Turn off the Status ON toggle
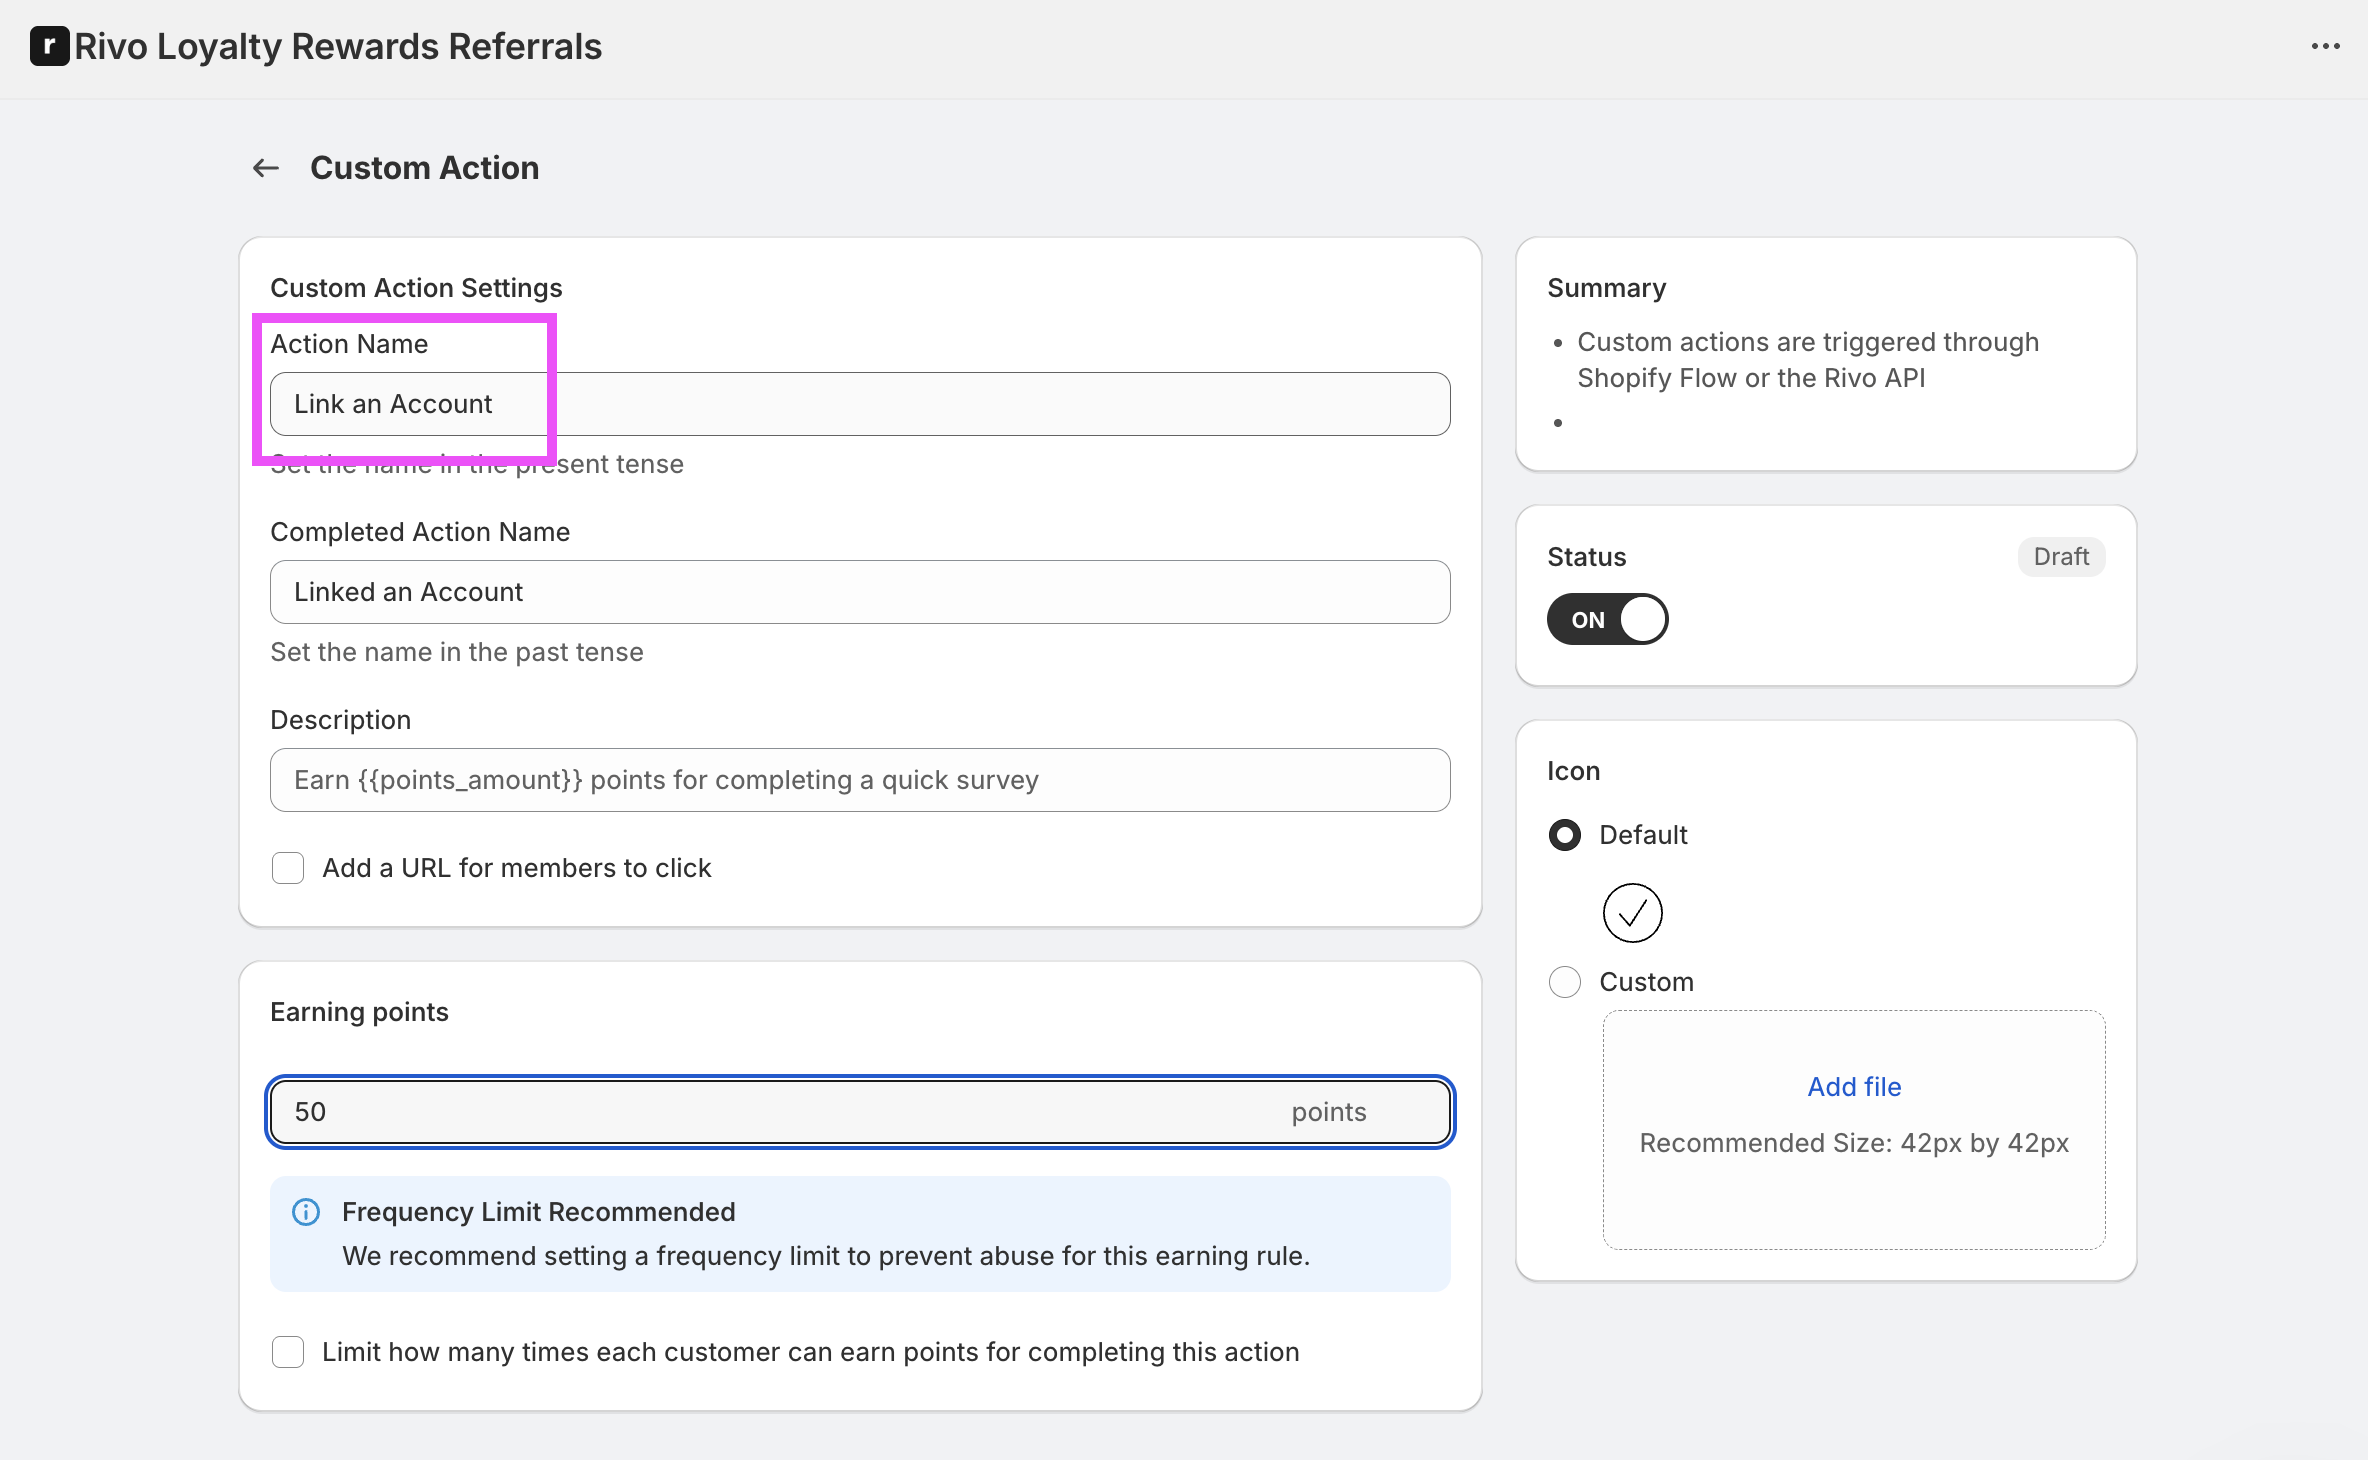Viewport: 2368px width, 1460px height. [x=1607, y=619]
